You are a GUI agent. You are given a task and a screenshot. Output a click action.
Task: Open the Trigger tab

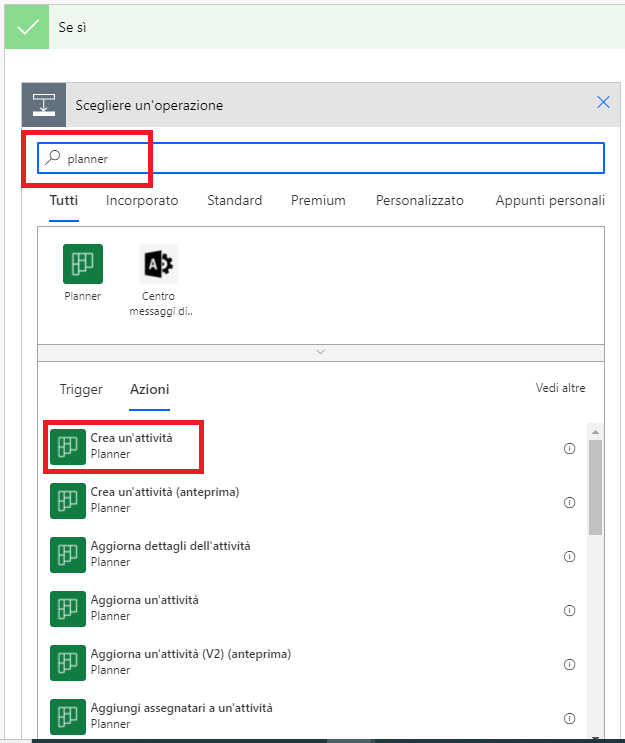click(x=81, y=390)
